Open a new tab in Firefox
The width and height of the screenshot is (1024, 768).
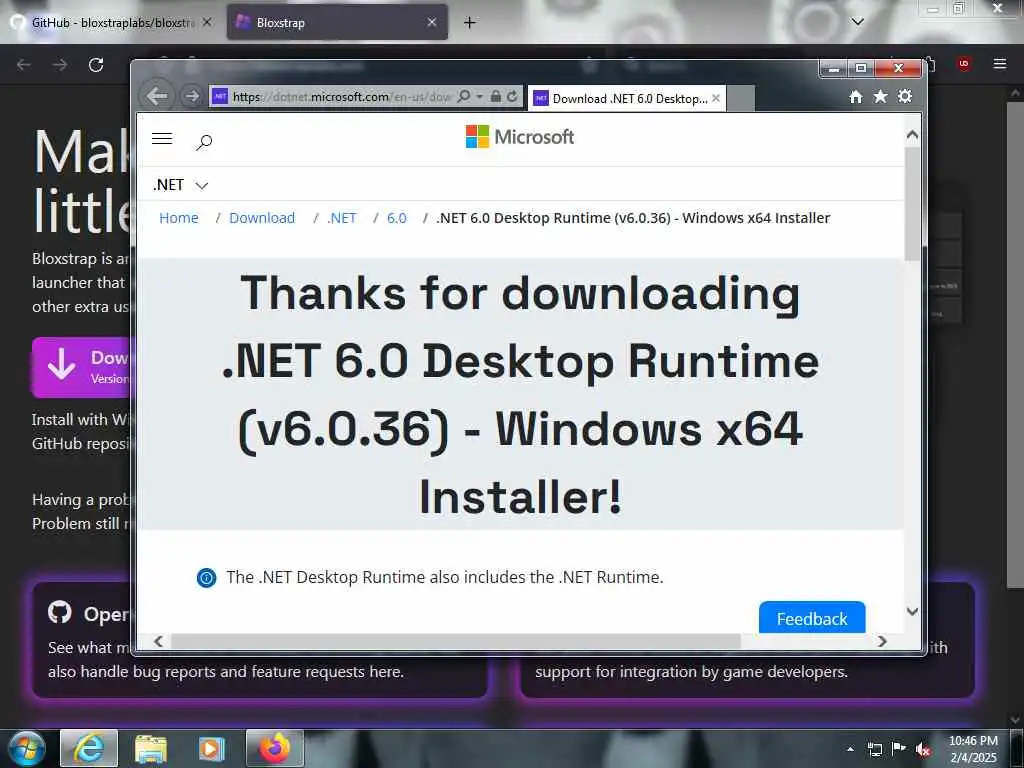[469, 22]
